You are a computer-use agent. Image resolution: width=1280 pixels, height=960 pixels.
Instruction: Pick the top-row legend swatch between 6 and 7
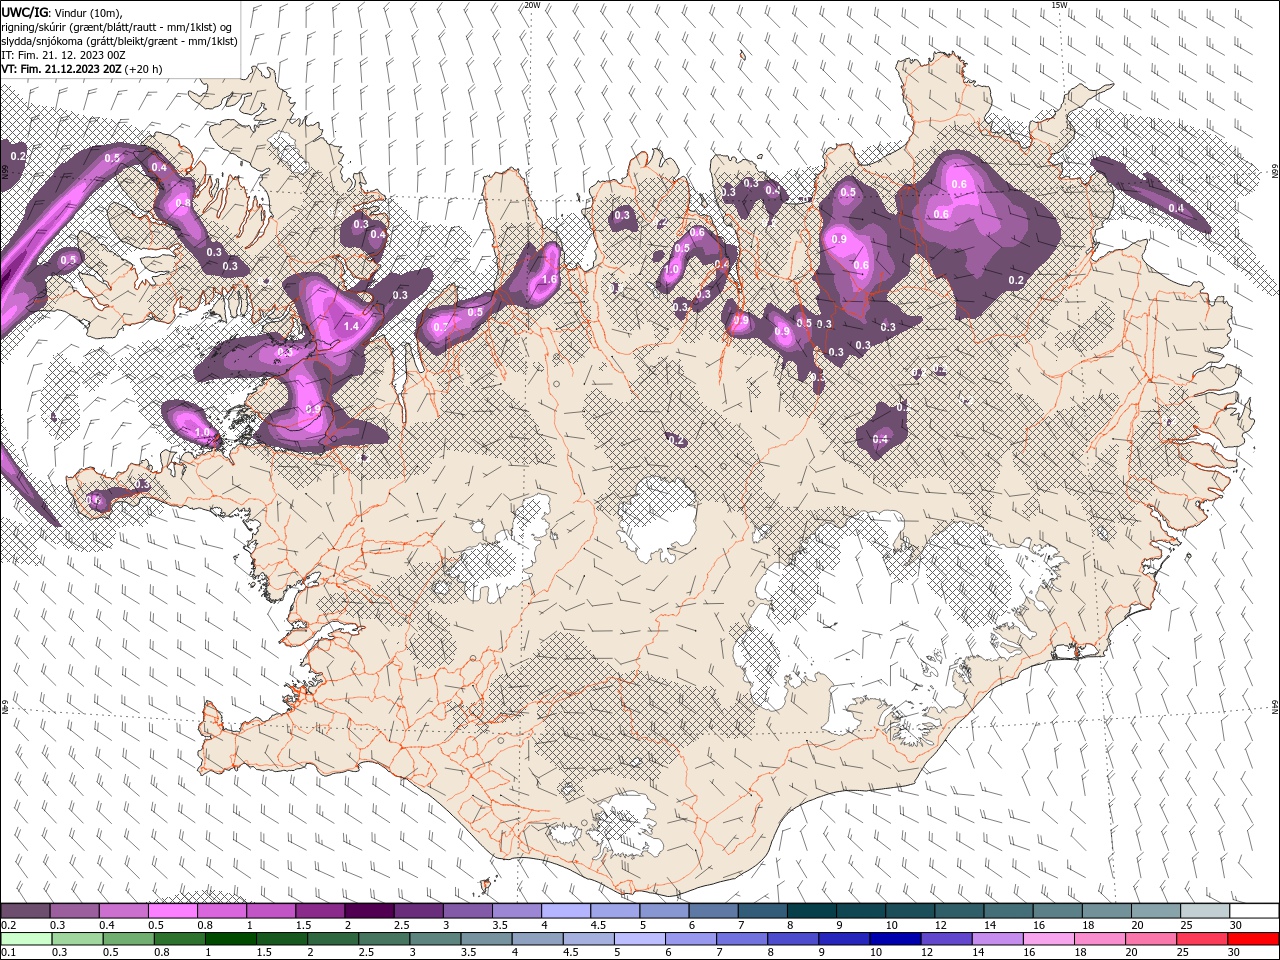click(714, 911)
